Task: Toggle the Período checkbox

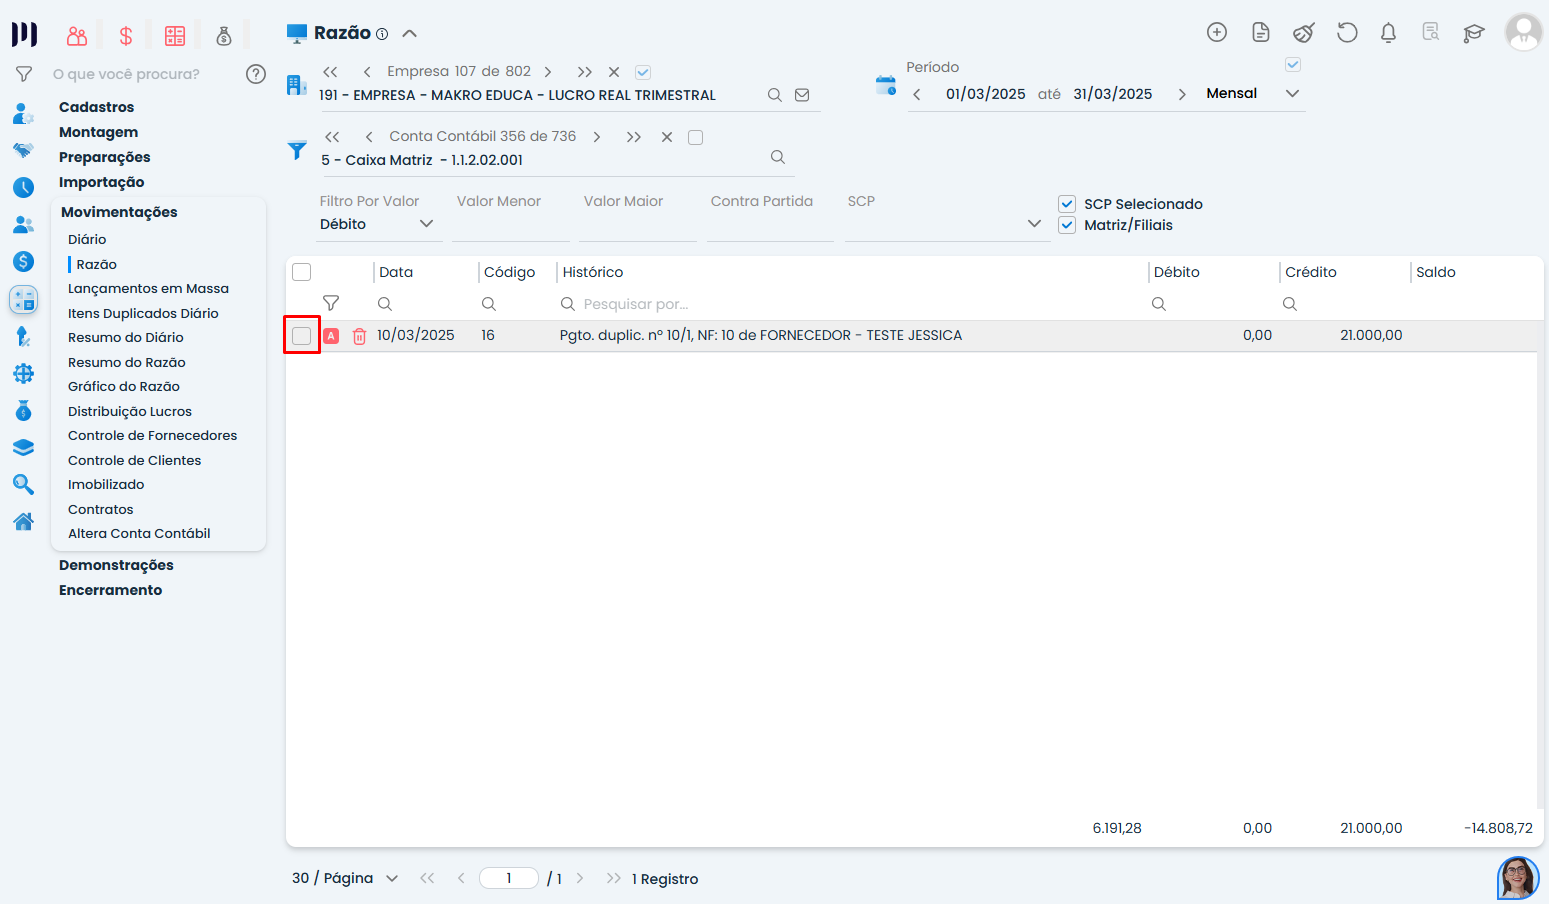Action: point(1293,64)
